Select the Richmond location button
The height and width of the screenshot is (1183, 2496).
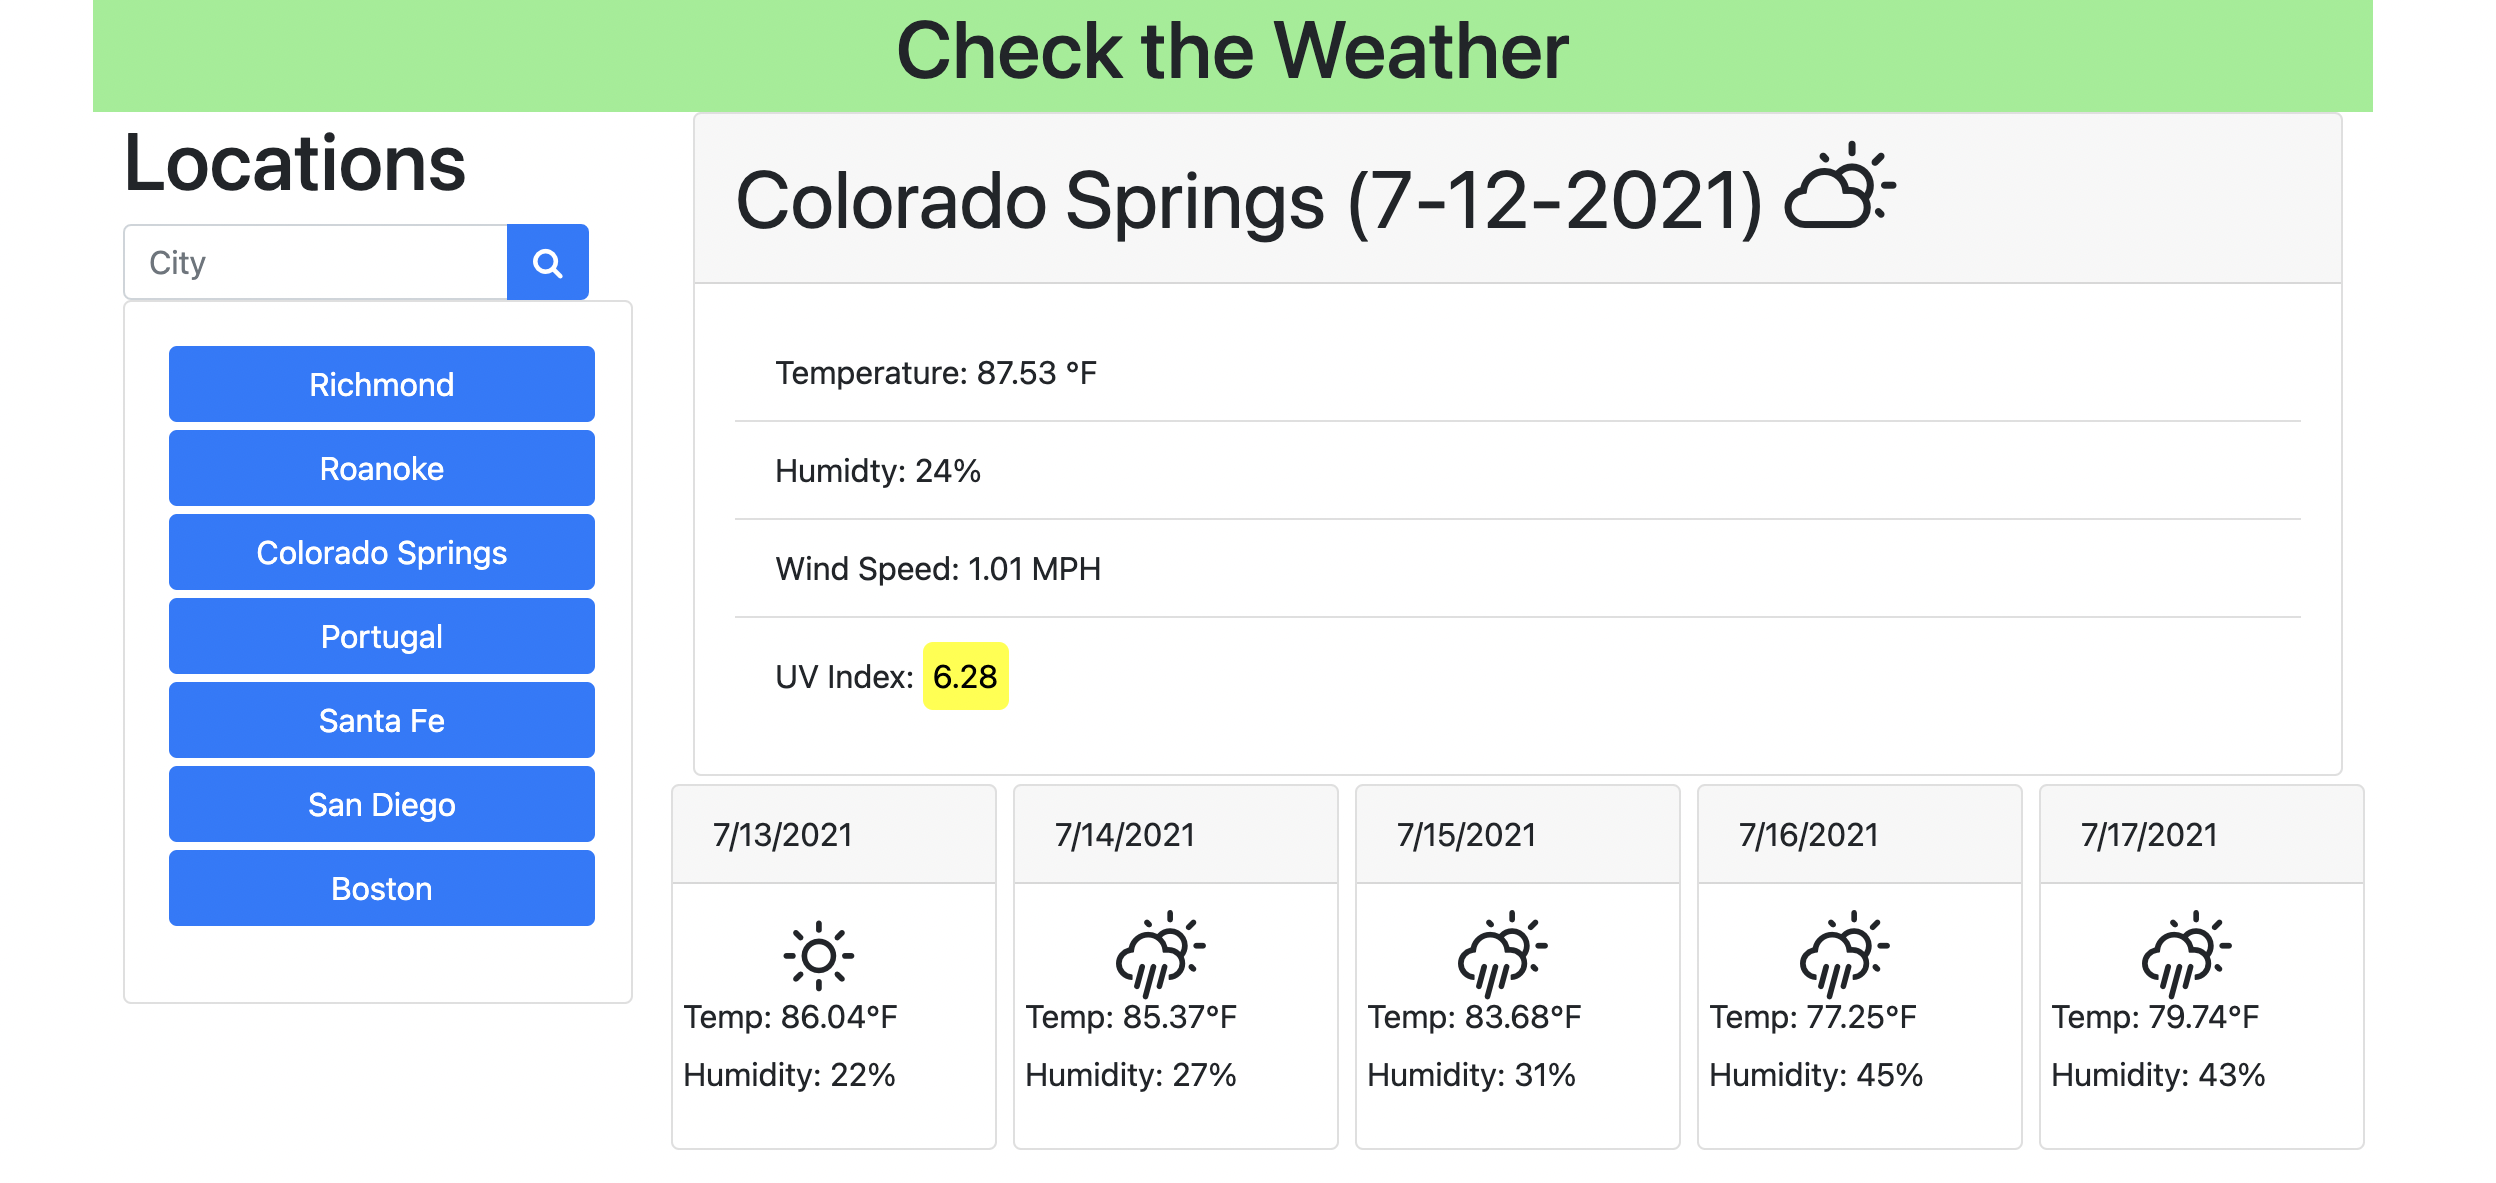[x=381, y=384]
